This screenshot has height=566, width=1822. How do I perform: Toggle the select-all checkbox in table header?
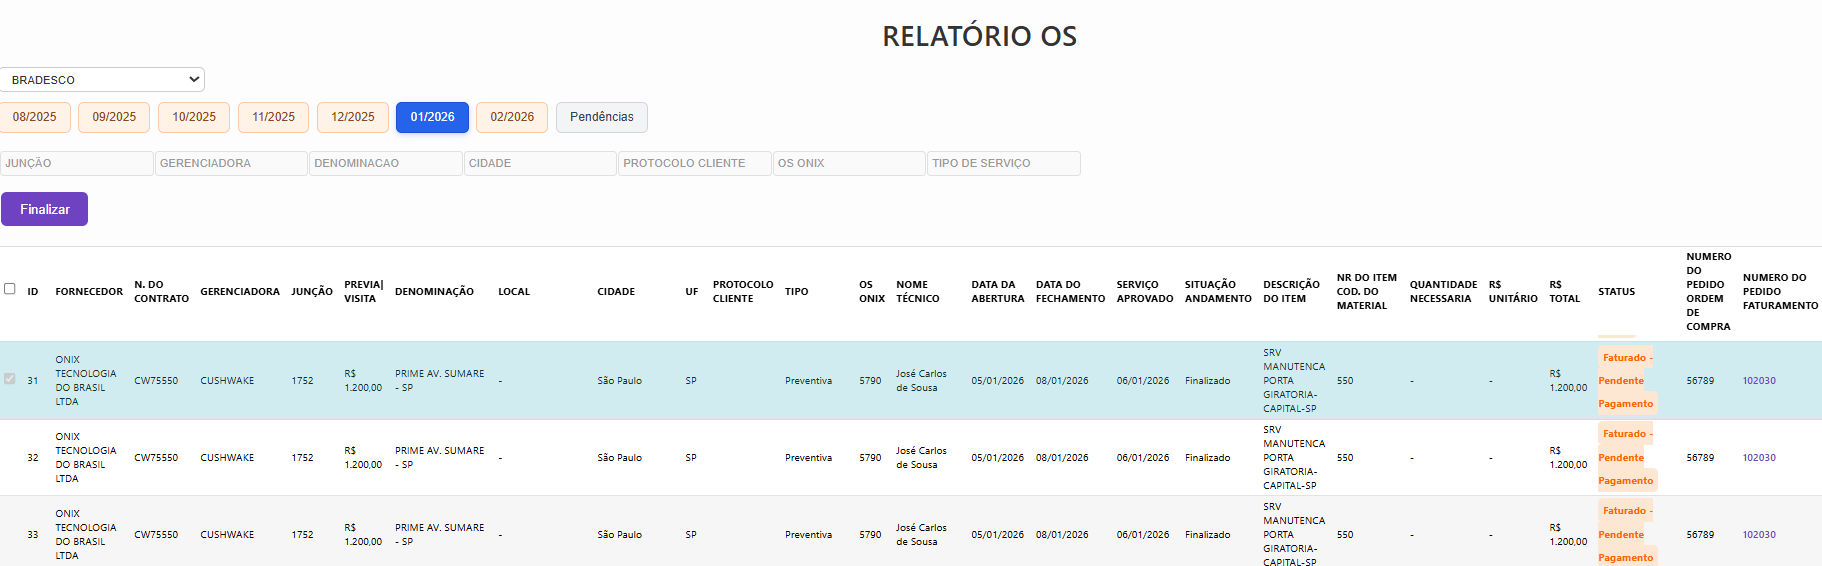coord(10,289)
